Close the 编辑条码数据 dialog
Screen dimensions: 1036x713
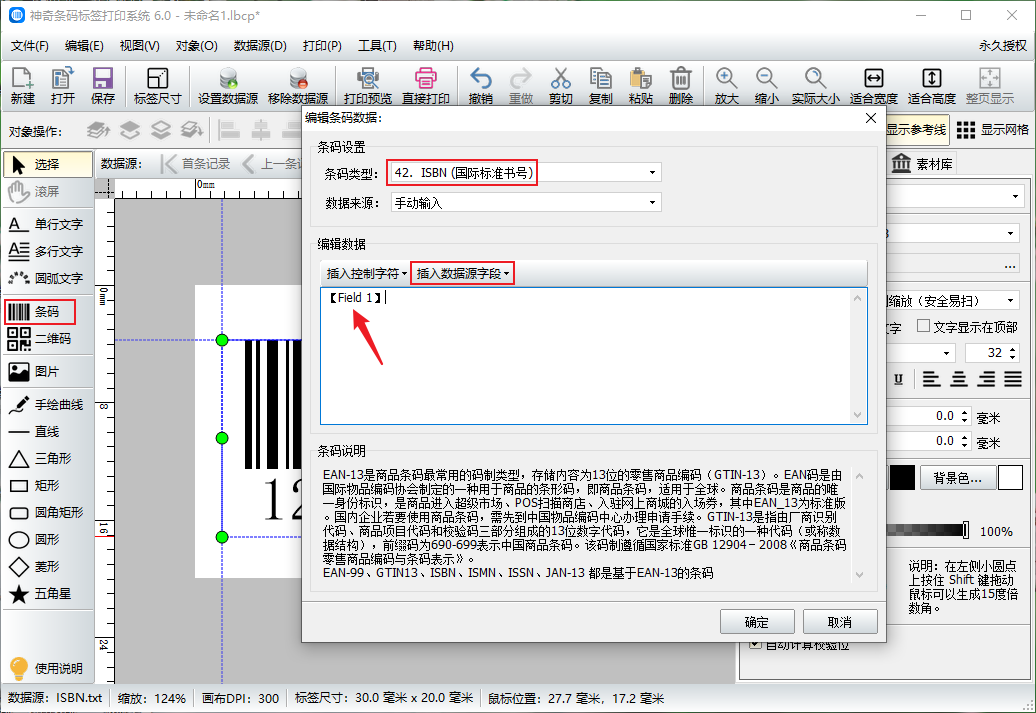coord(871,118)
